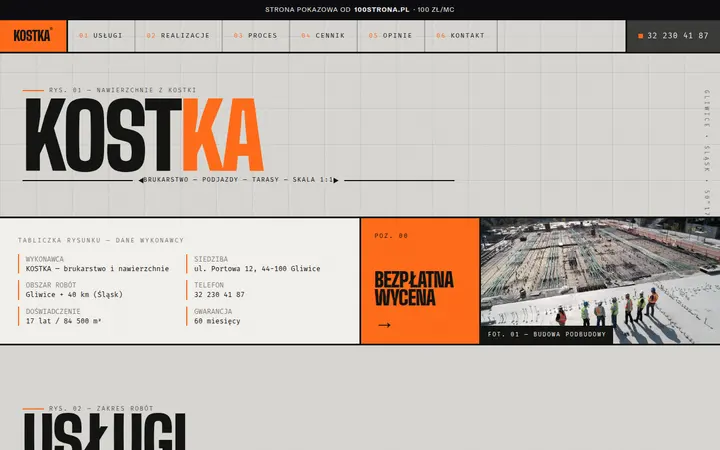Viewport: 720px width, 450px height.
Task: Go to the Realizacje section
Action: click(178, 36)
